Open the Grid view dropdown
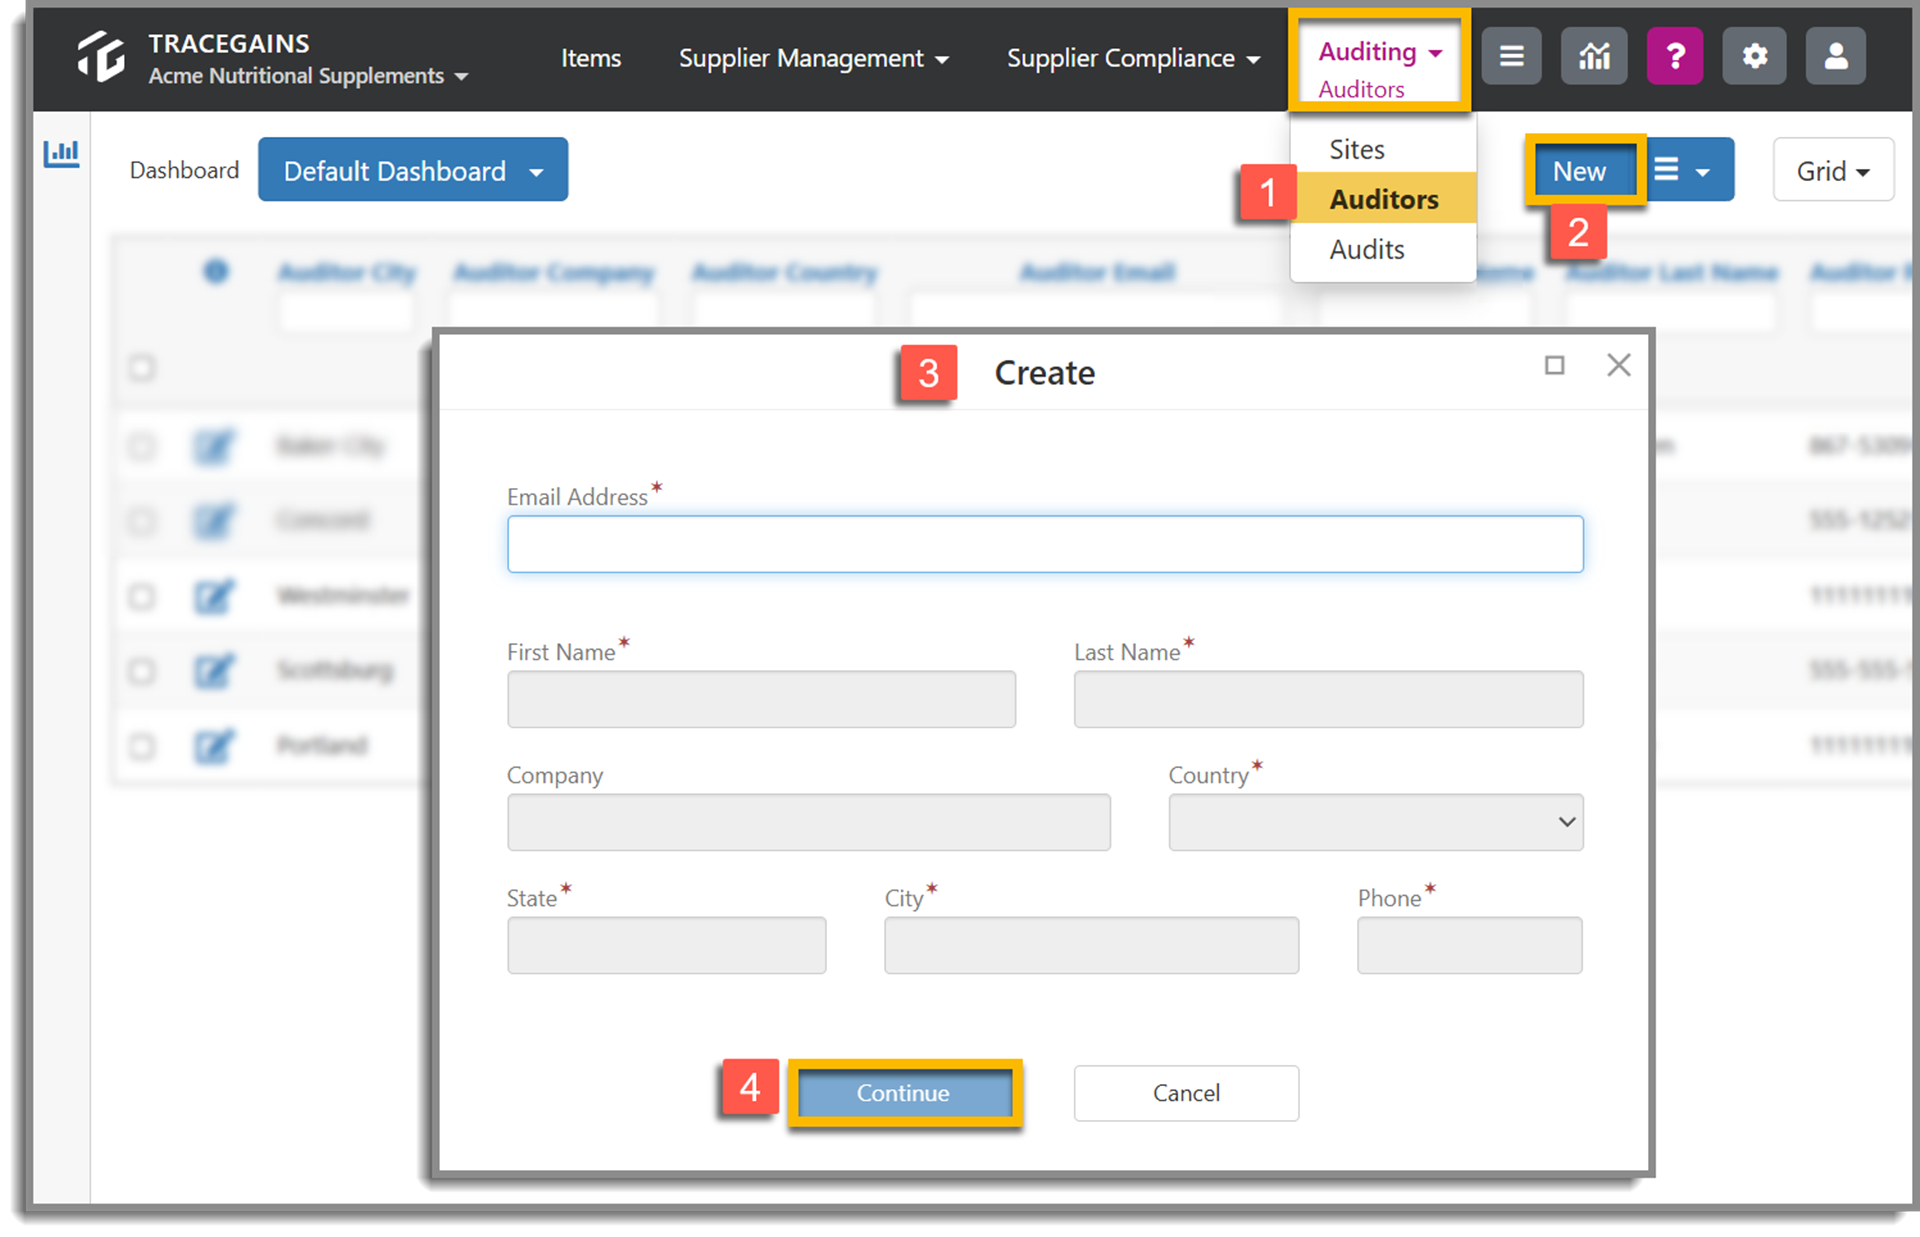1920x1237 pixels. click(x=1832, y=171)
